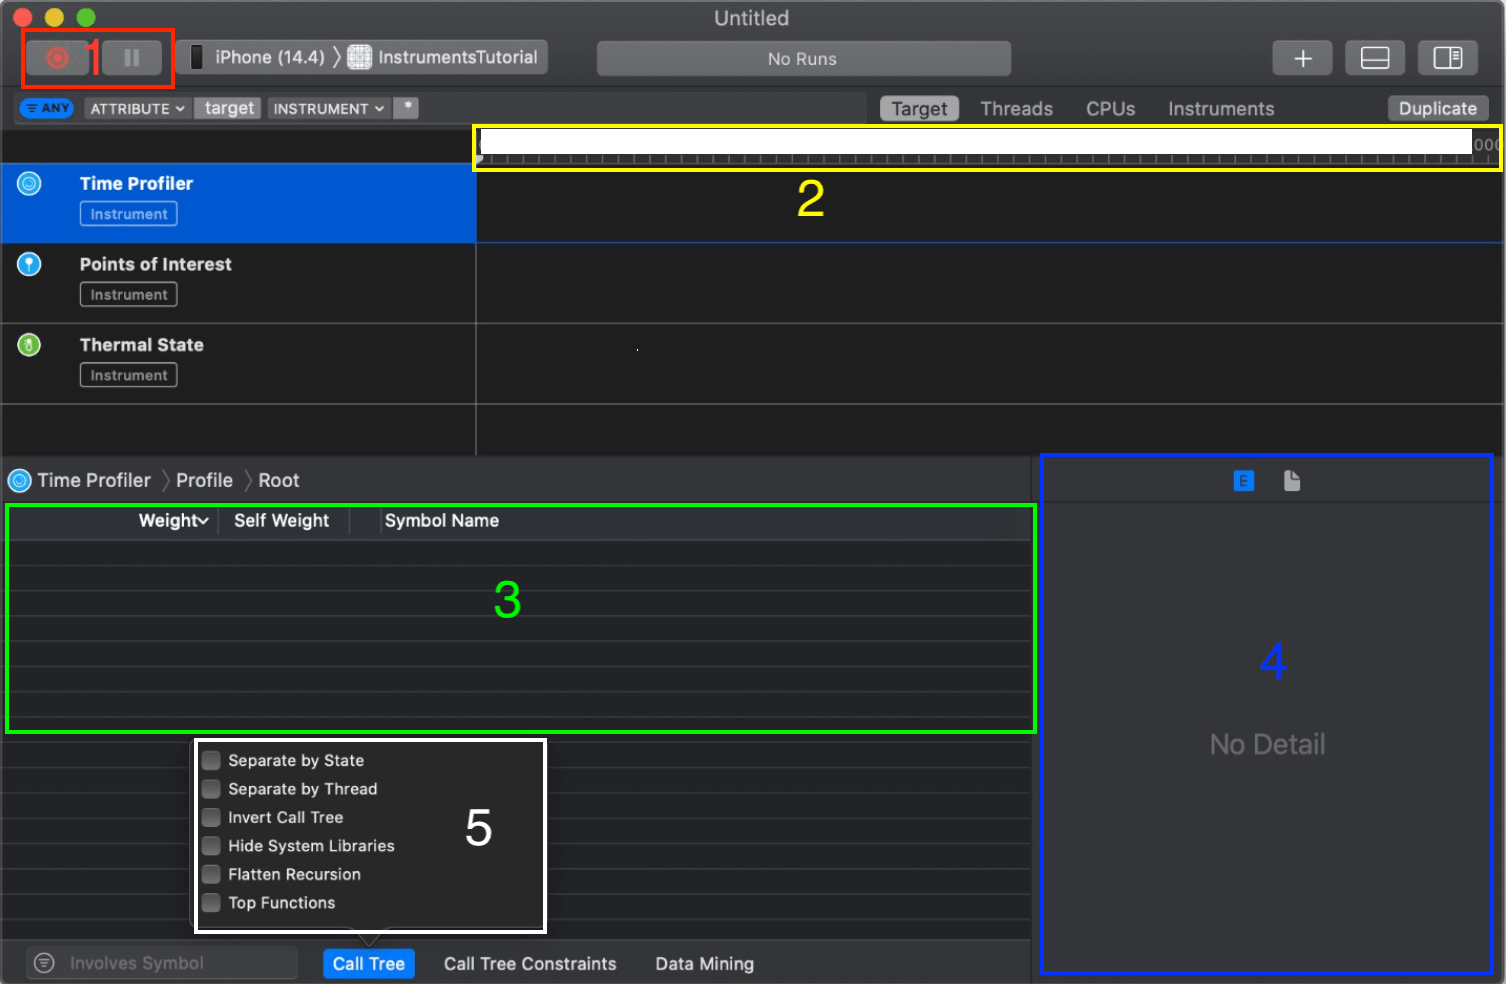This screenshot has height=984, width=1506.
Task: Switch to the Threads tab
Action: click(x=1016, y=108)
